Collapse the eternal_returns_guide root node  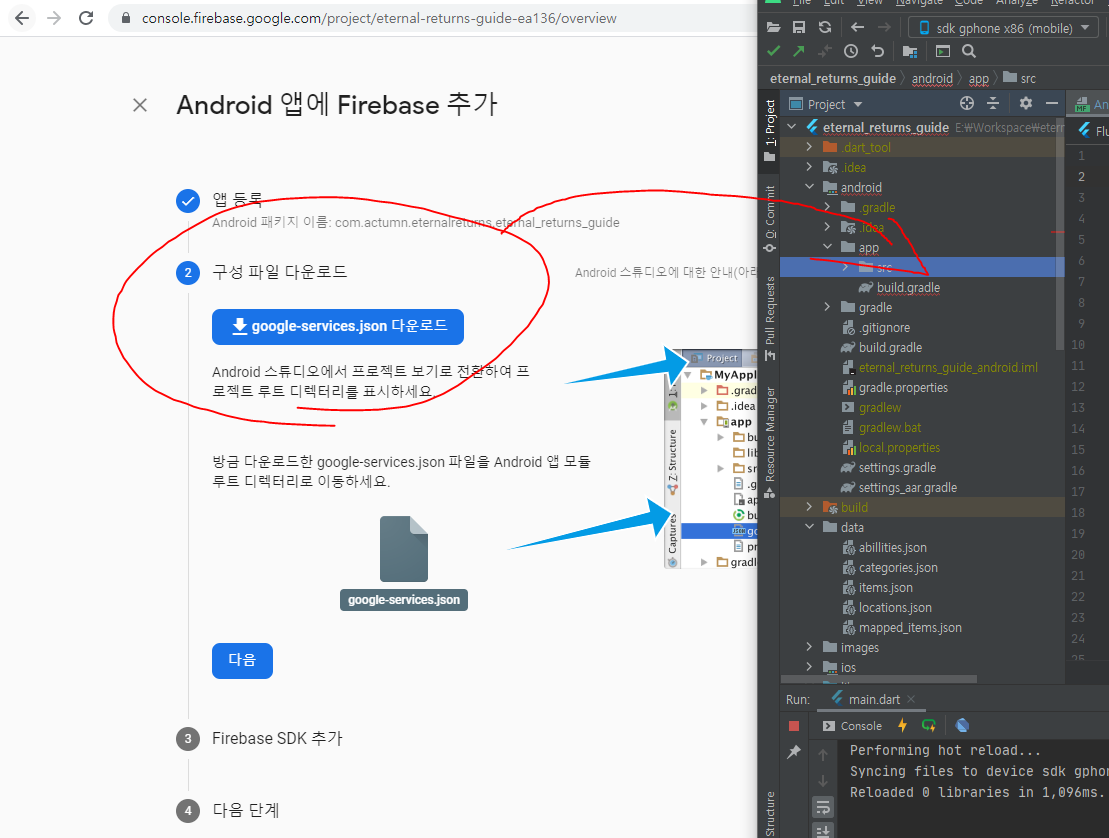click(792, 127)
